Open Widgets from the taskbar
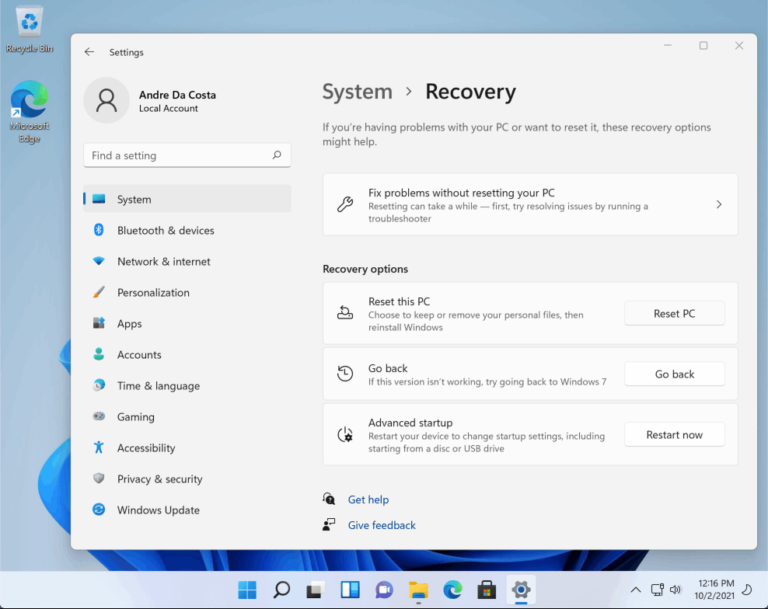This screenshot has width=768, height=609. pos(350,590)
